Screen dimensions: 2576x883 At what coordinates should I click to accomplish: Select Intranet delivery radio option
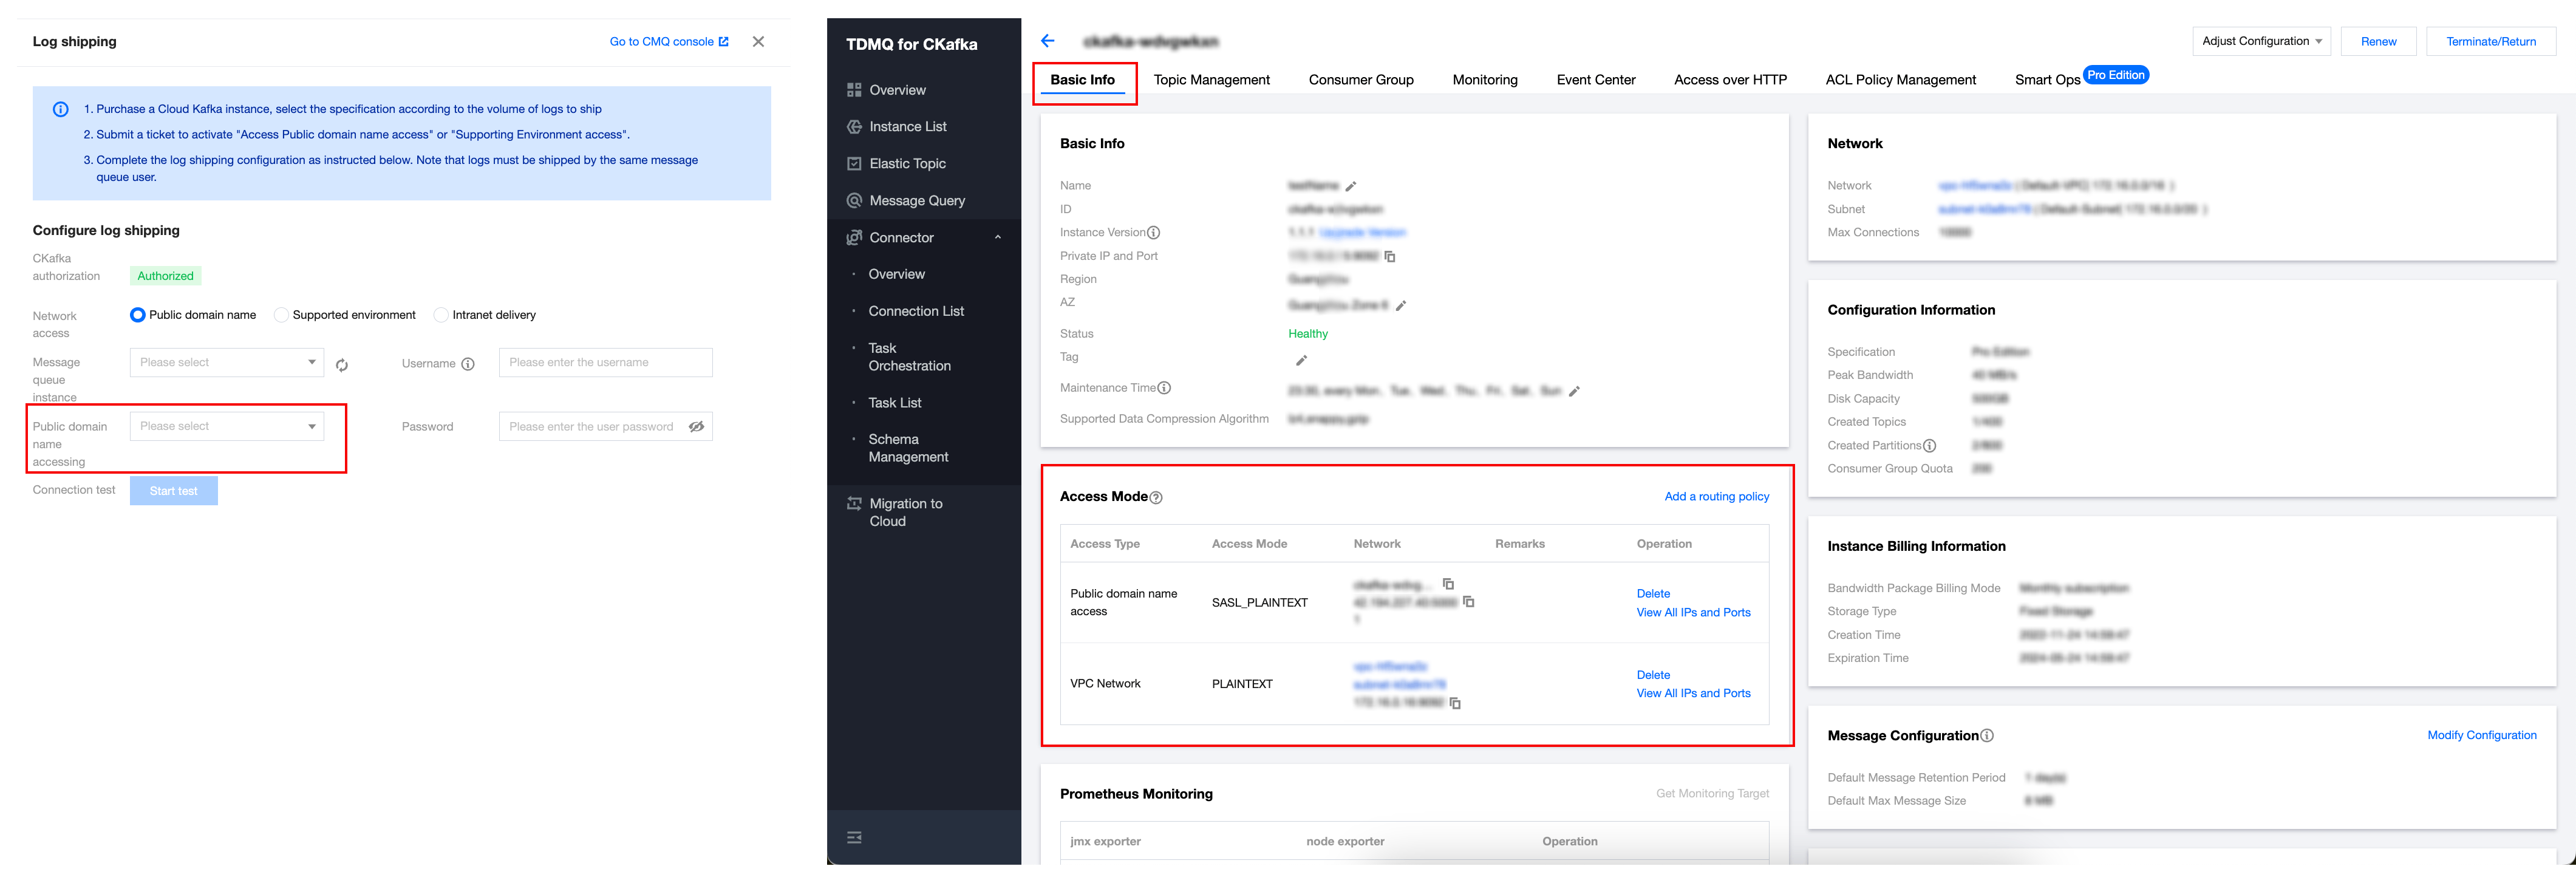tap(441, 315)
